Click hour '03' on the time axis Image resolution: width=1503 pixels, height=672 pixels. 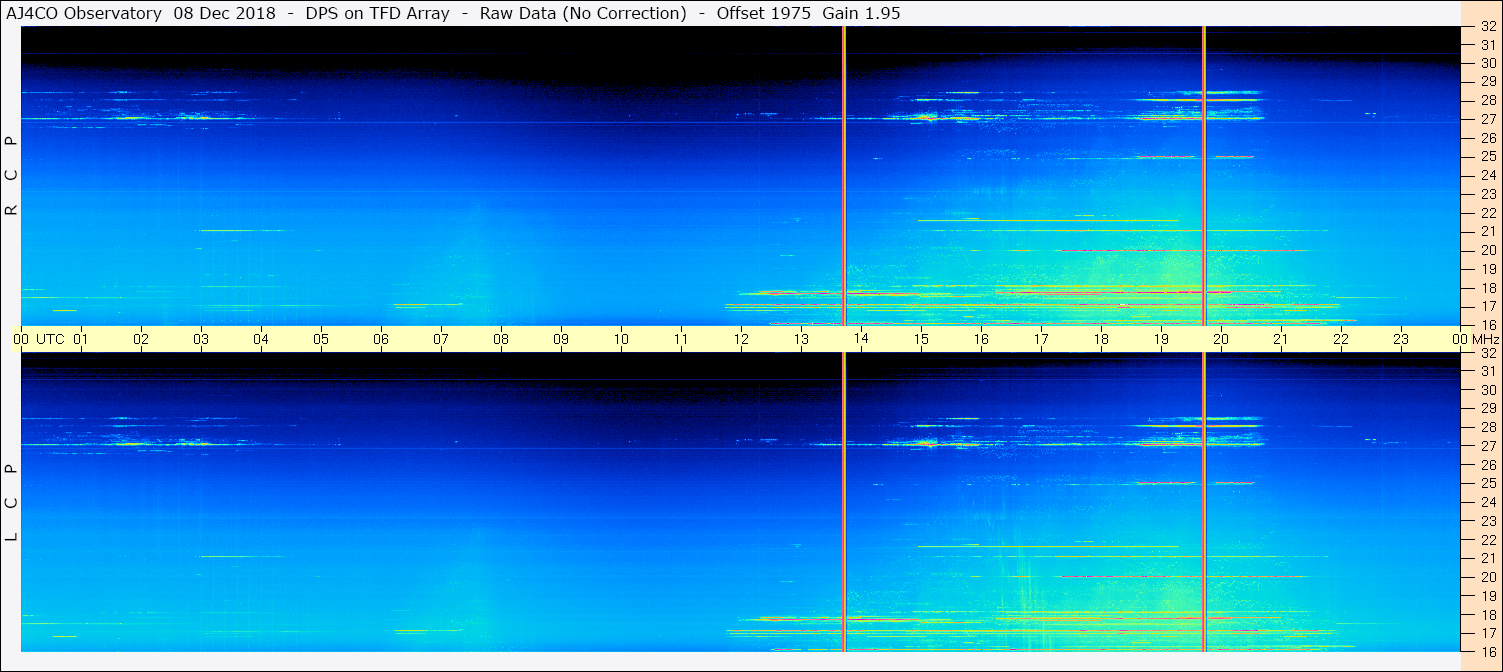click(201, 339)
